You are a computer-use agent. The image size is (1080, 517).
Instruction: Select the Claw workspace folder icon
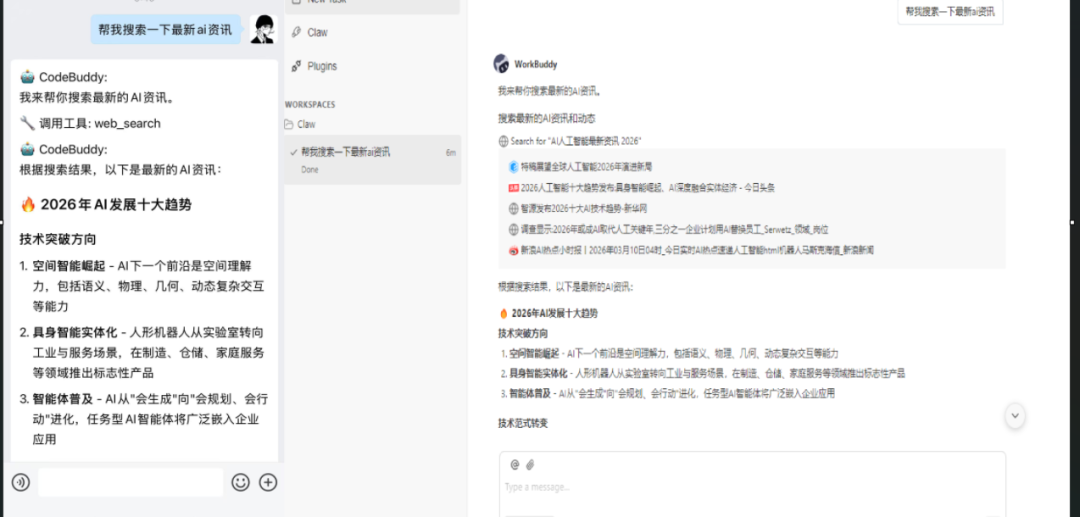tap(289, 125)
